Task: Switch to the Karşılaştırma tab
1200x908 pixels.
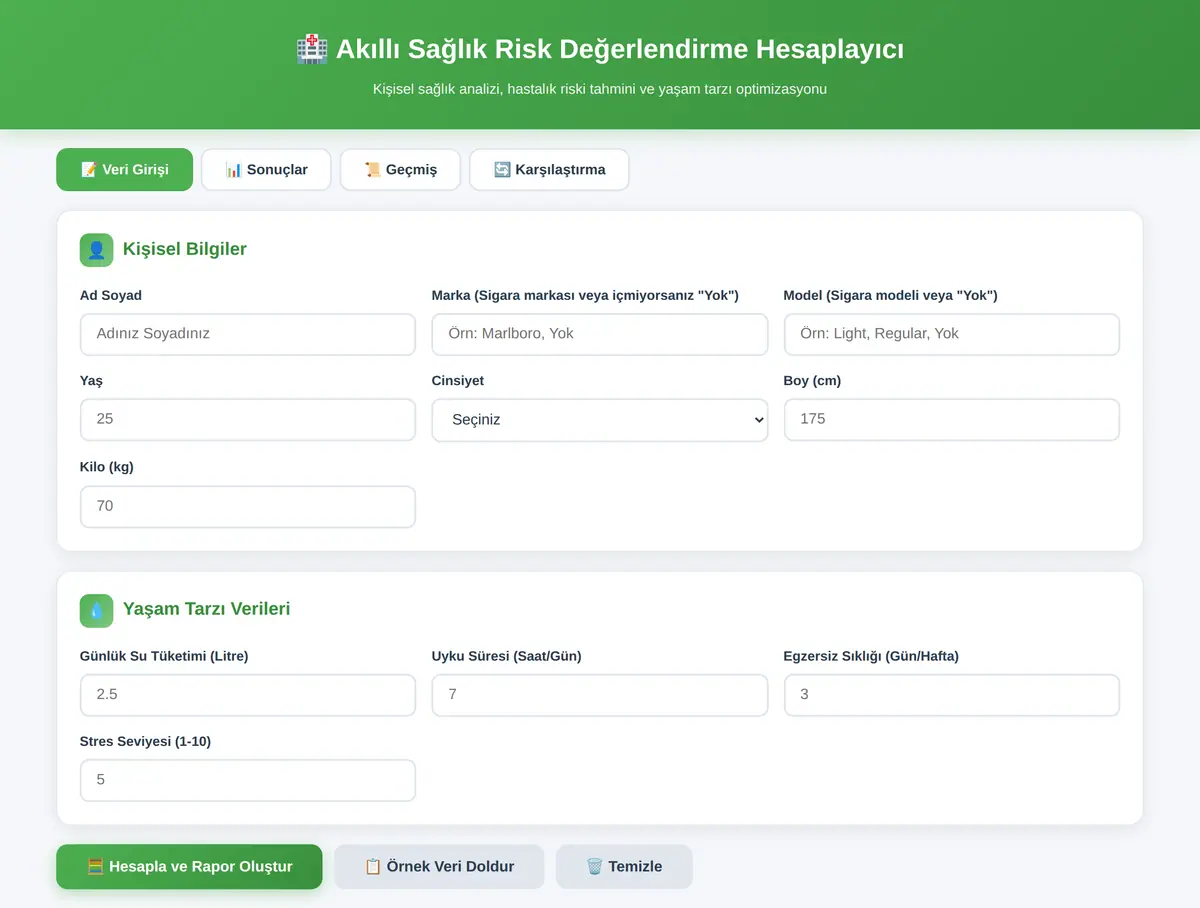Action: point(549,170)
